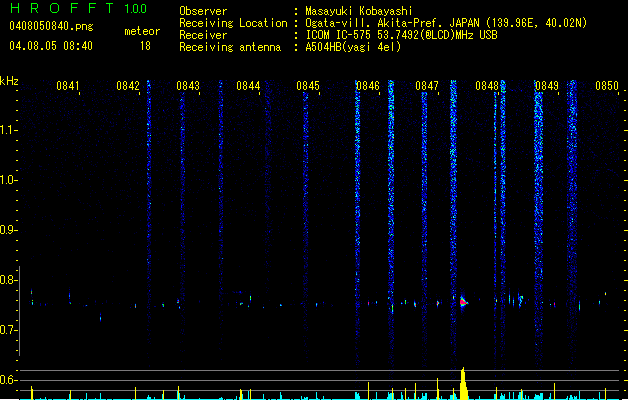
Task: Click the bright red meteor echo after 0847
Action: point(463,301)
